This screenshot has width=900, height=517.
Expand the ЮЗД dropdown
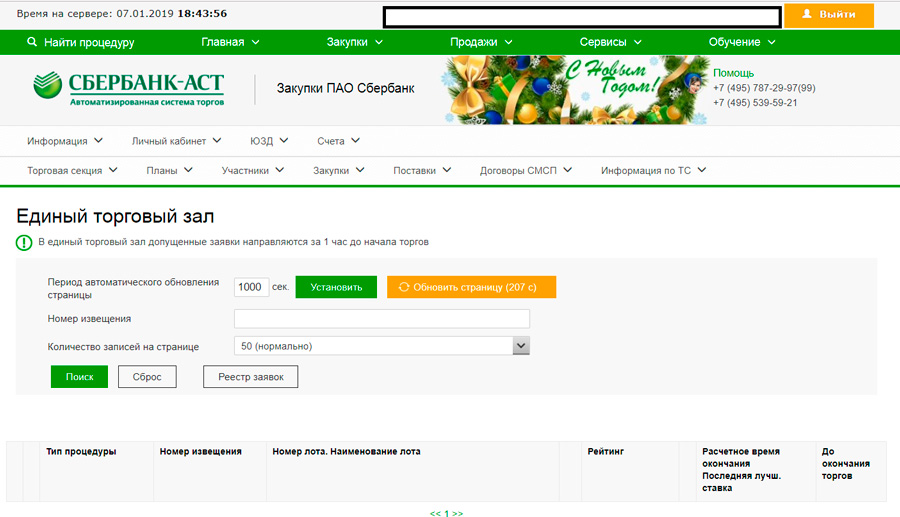tap(269, 141)
